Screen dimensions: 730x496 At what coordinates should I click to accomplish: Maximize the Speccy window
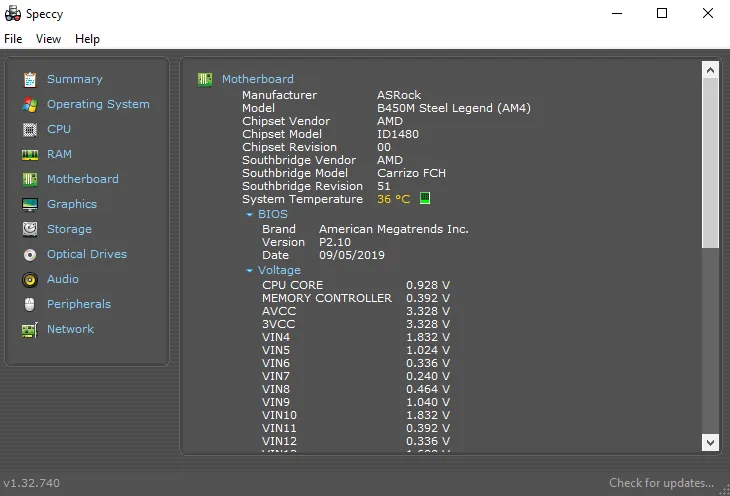662,14
